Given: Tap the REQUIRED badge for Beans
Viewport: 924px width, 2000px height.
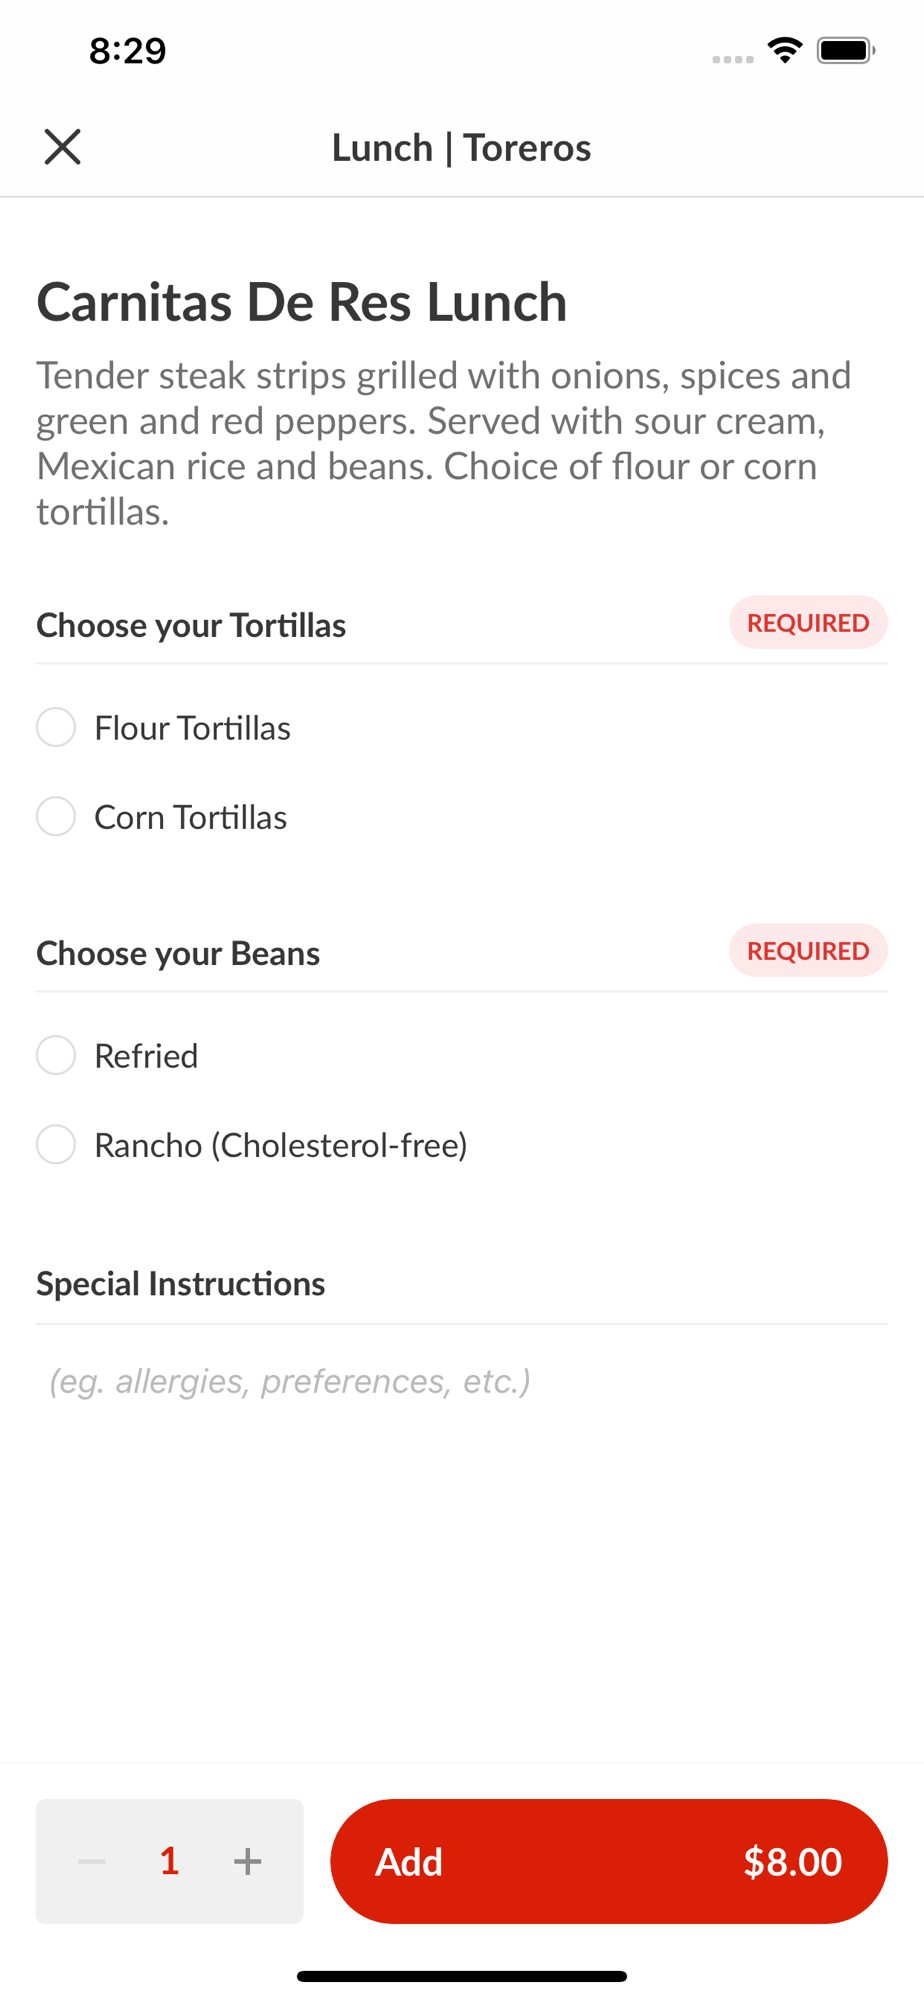Looking at the screenshot, I should (x=808, y=950).
